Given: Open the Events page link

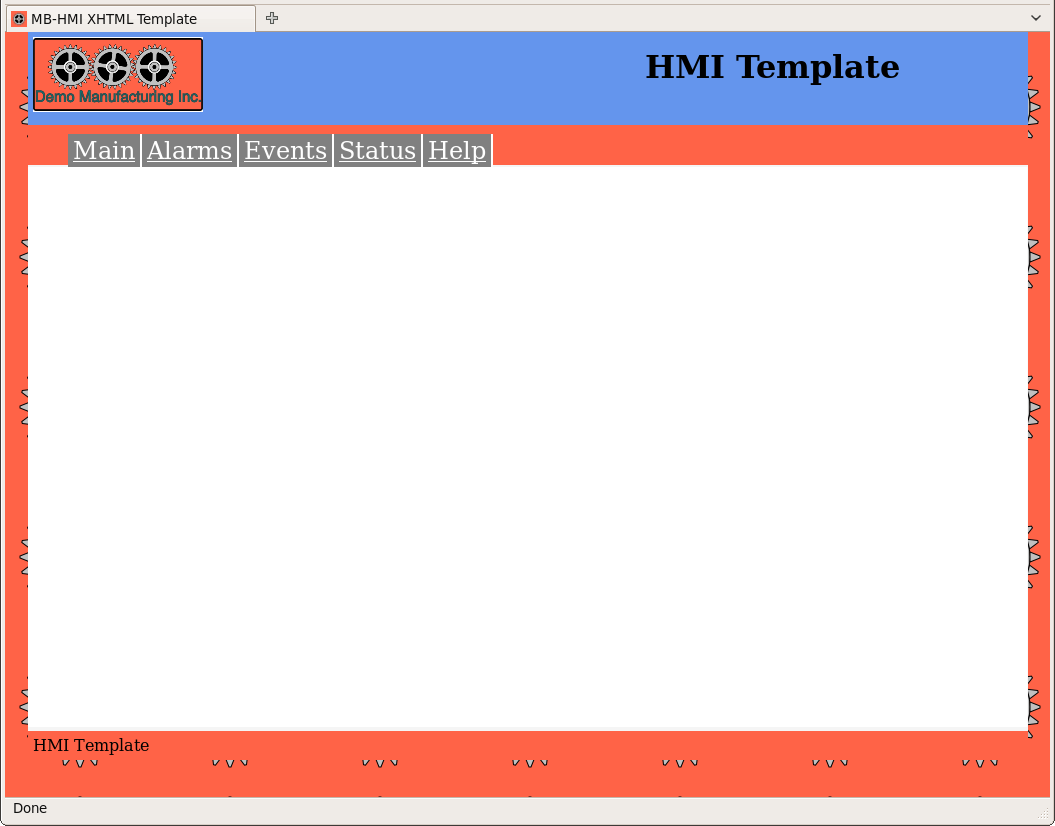Looking at the screenshot, I should (285, 150).
